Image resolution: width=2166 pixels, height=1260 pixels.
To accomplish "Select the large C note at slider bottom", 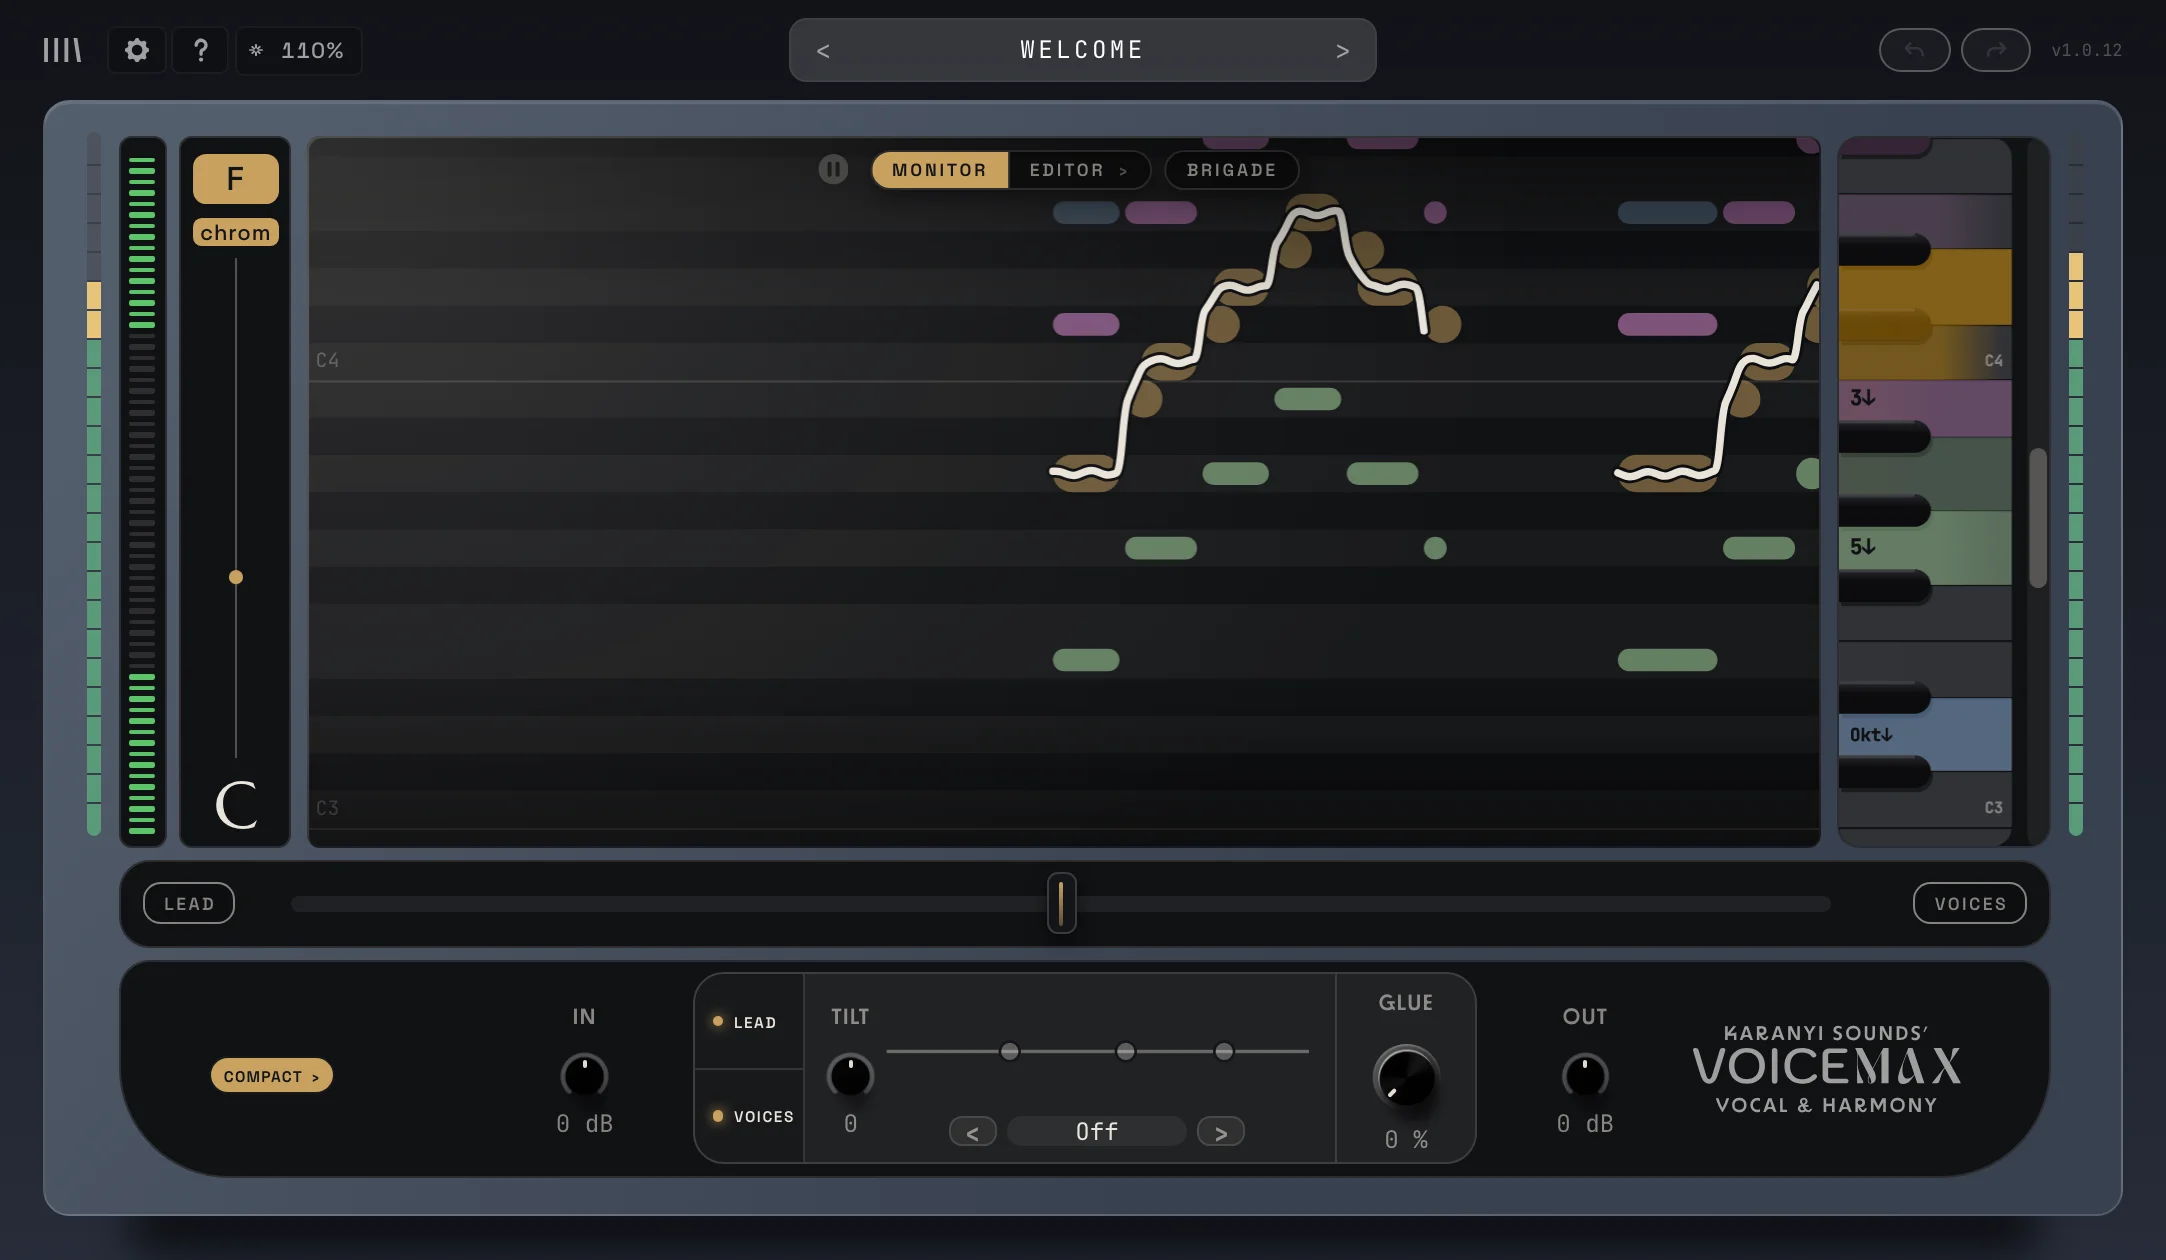I will [236, 804].
